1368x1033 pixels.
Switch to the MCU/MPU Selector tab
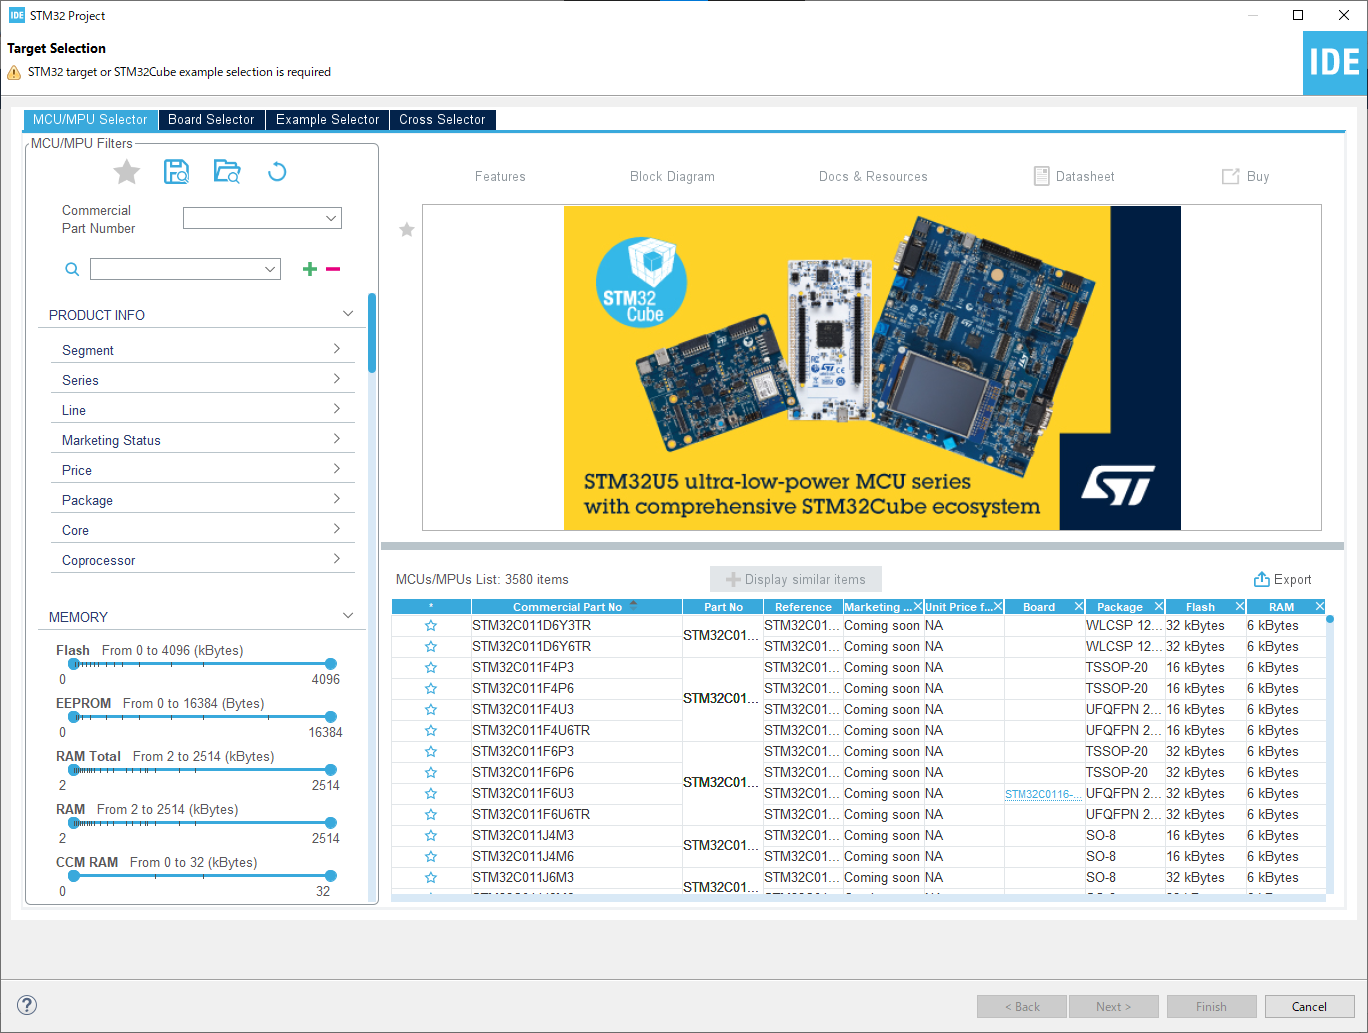coord(90,119)
